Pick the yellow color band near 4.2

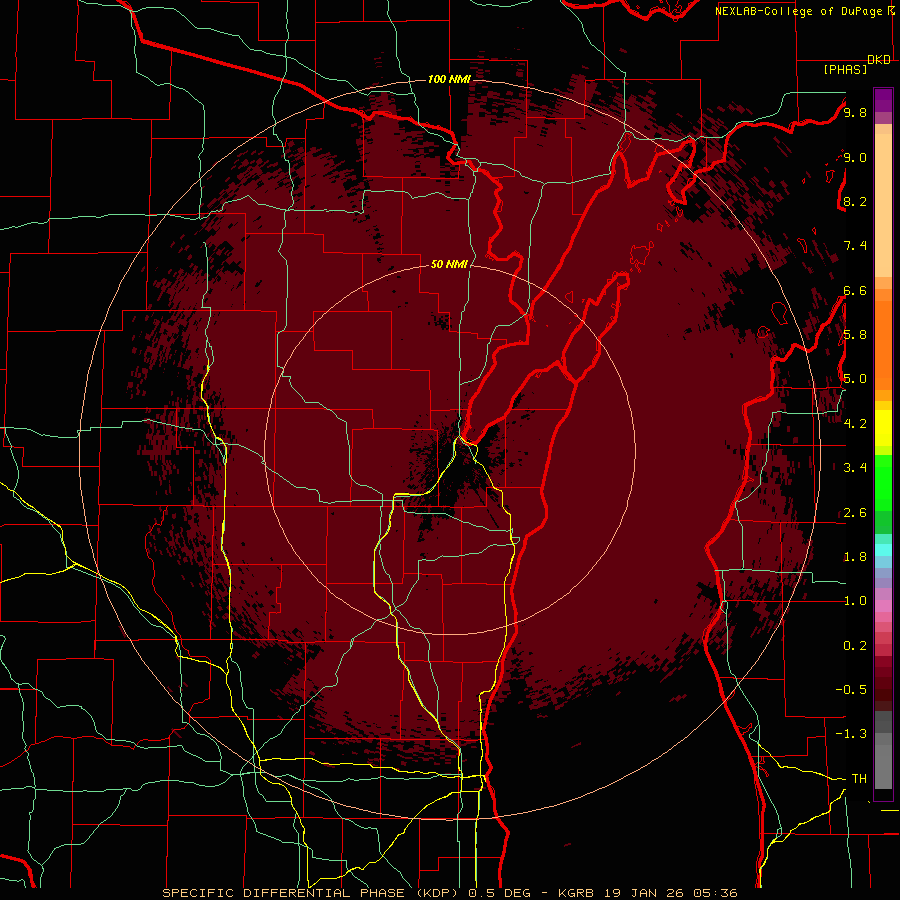883,428
